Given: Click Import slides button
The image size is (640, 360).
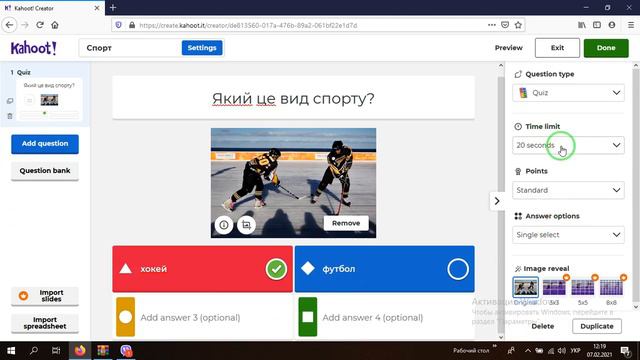Looking at the screenshot, I should click(45, 296).
